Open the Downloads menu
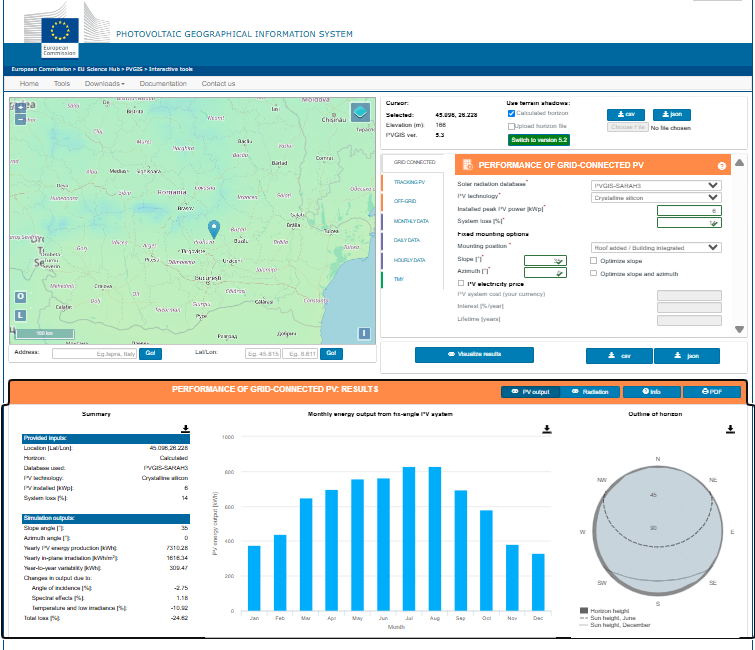755x650 pixels. 104,84
